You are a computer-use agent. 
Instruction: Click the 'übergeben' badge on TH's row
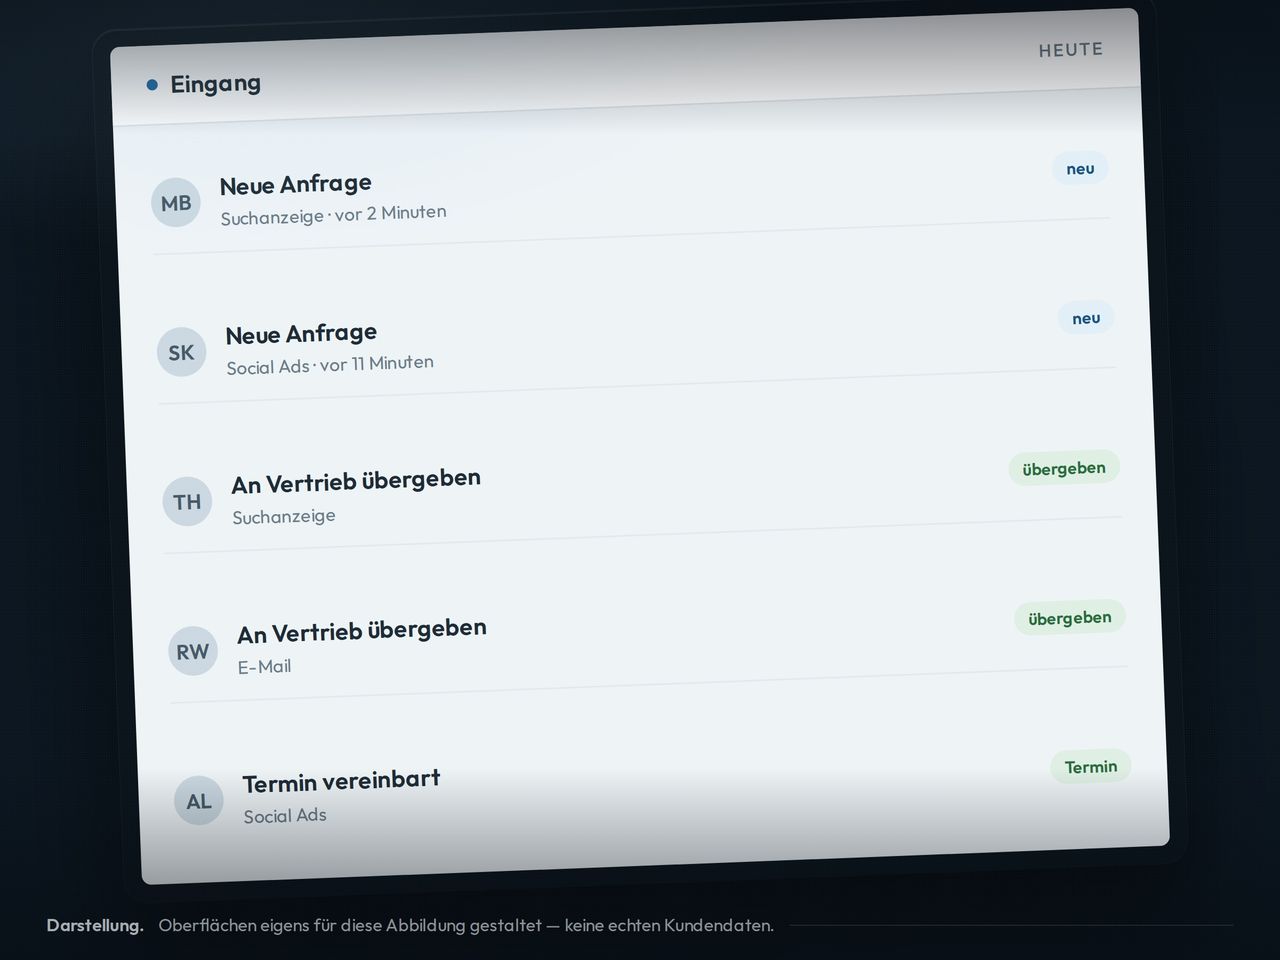tap(1064, 468)
